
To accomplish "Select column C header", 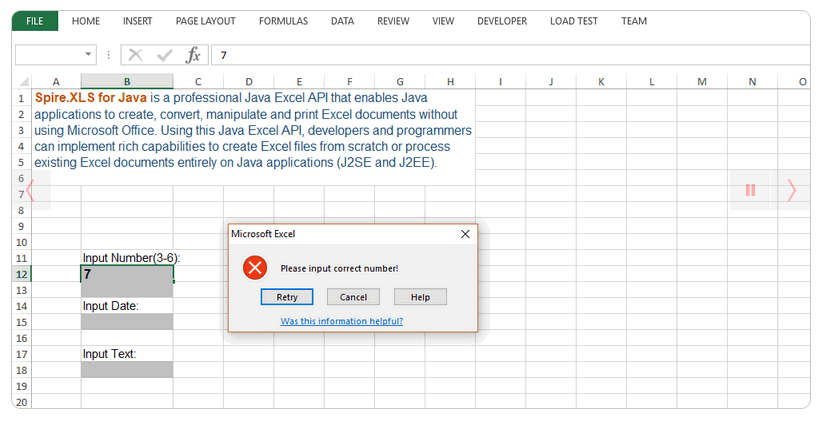I will [x=198, y=82].
